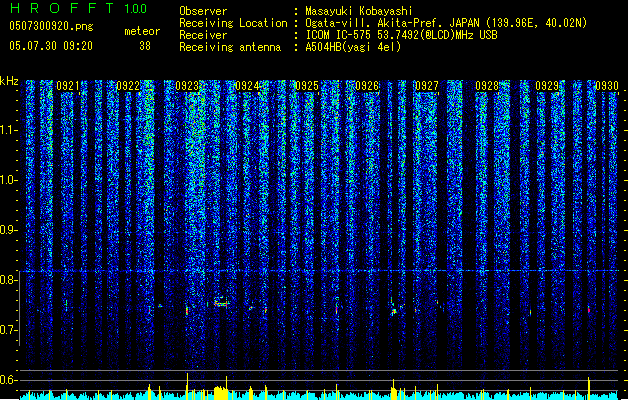
Task: Click the 0925 time marker
Action: (x=307, y=86)
